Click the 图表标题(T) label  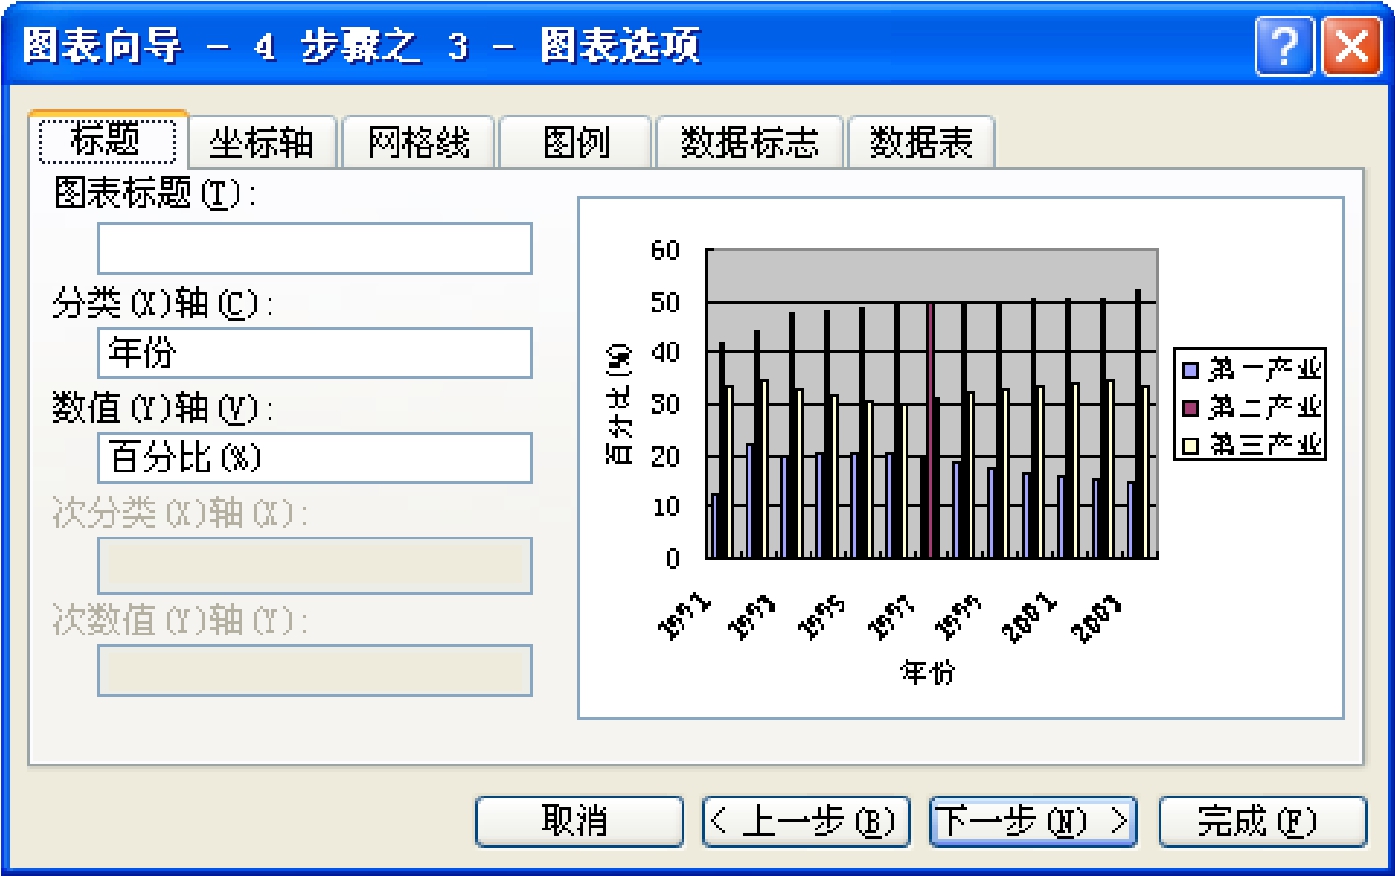[154, 193]
